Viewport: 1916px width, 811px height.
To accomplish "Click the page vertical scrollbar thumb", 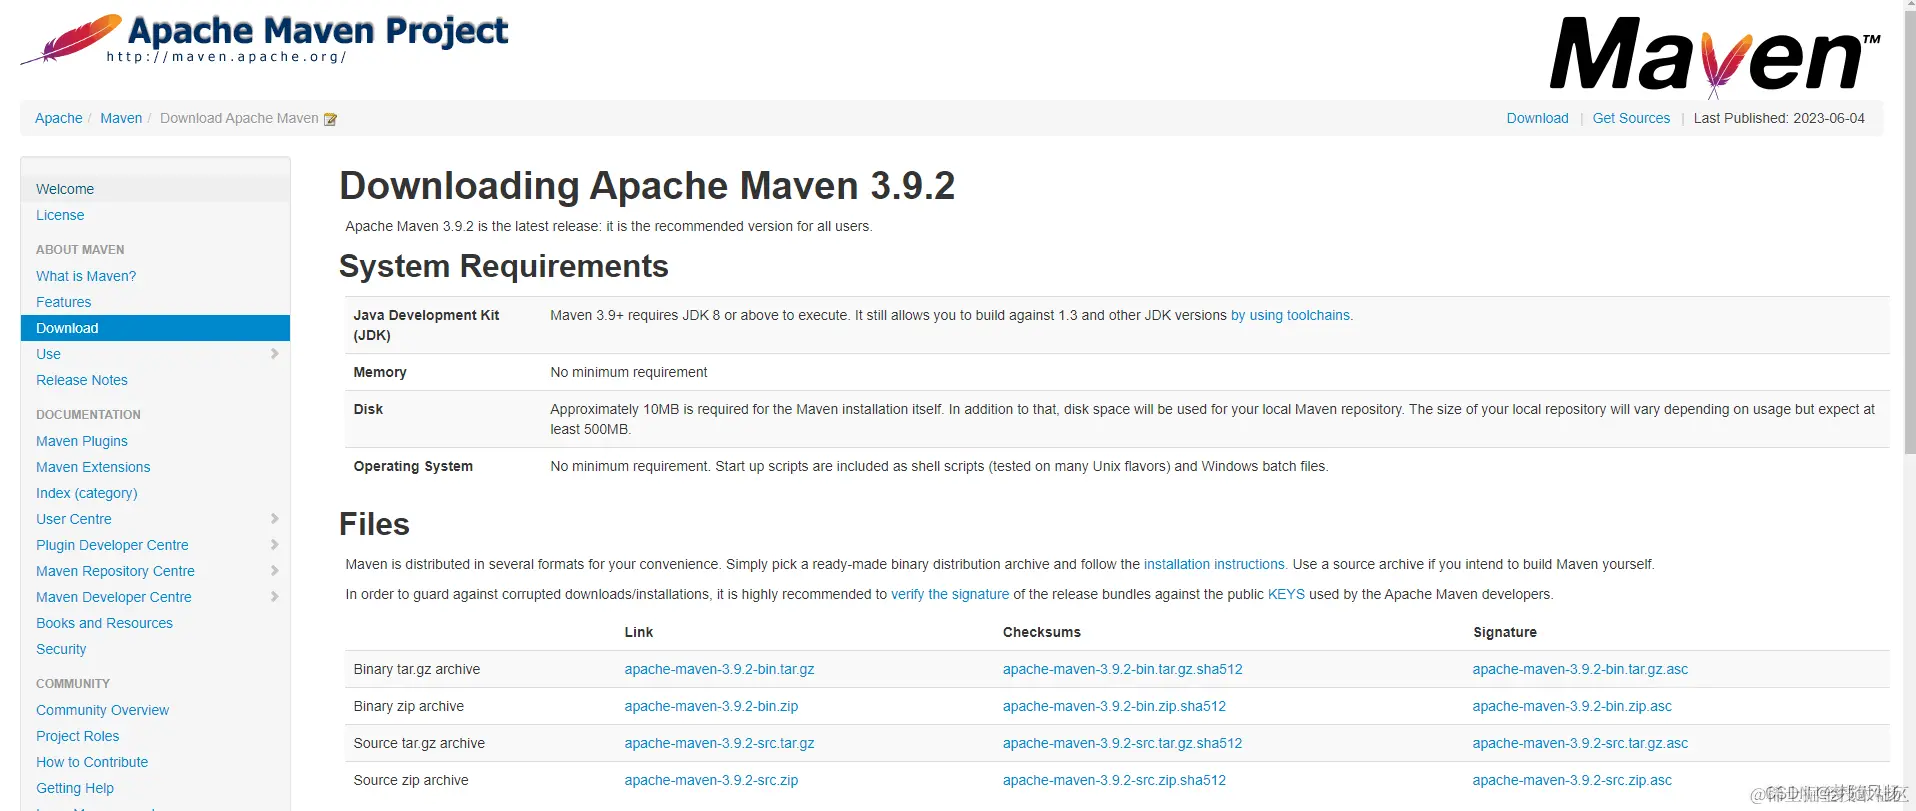I will point(1908,235).
